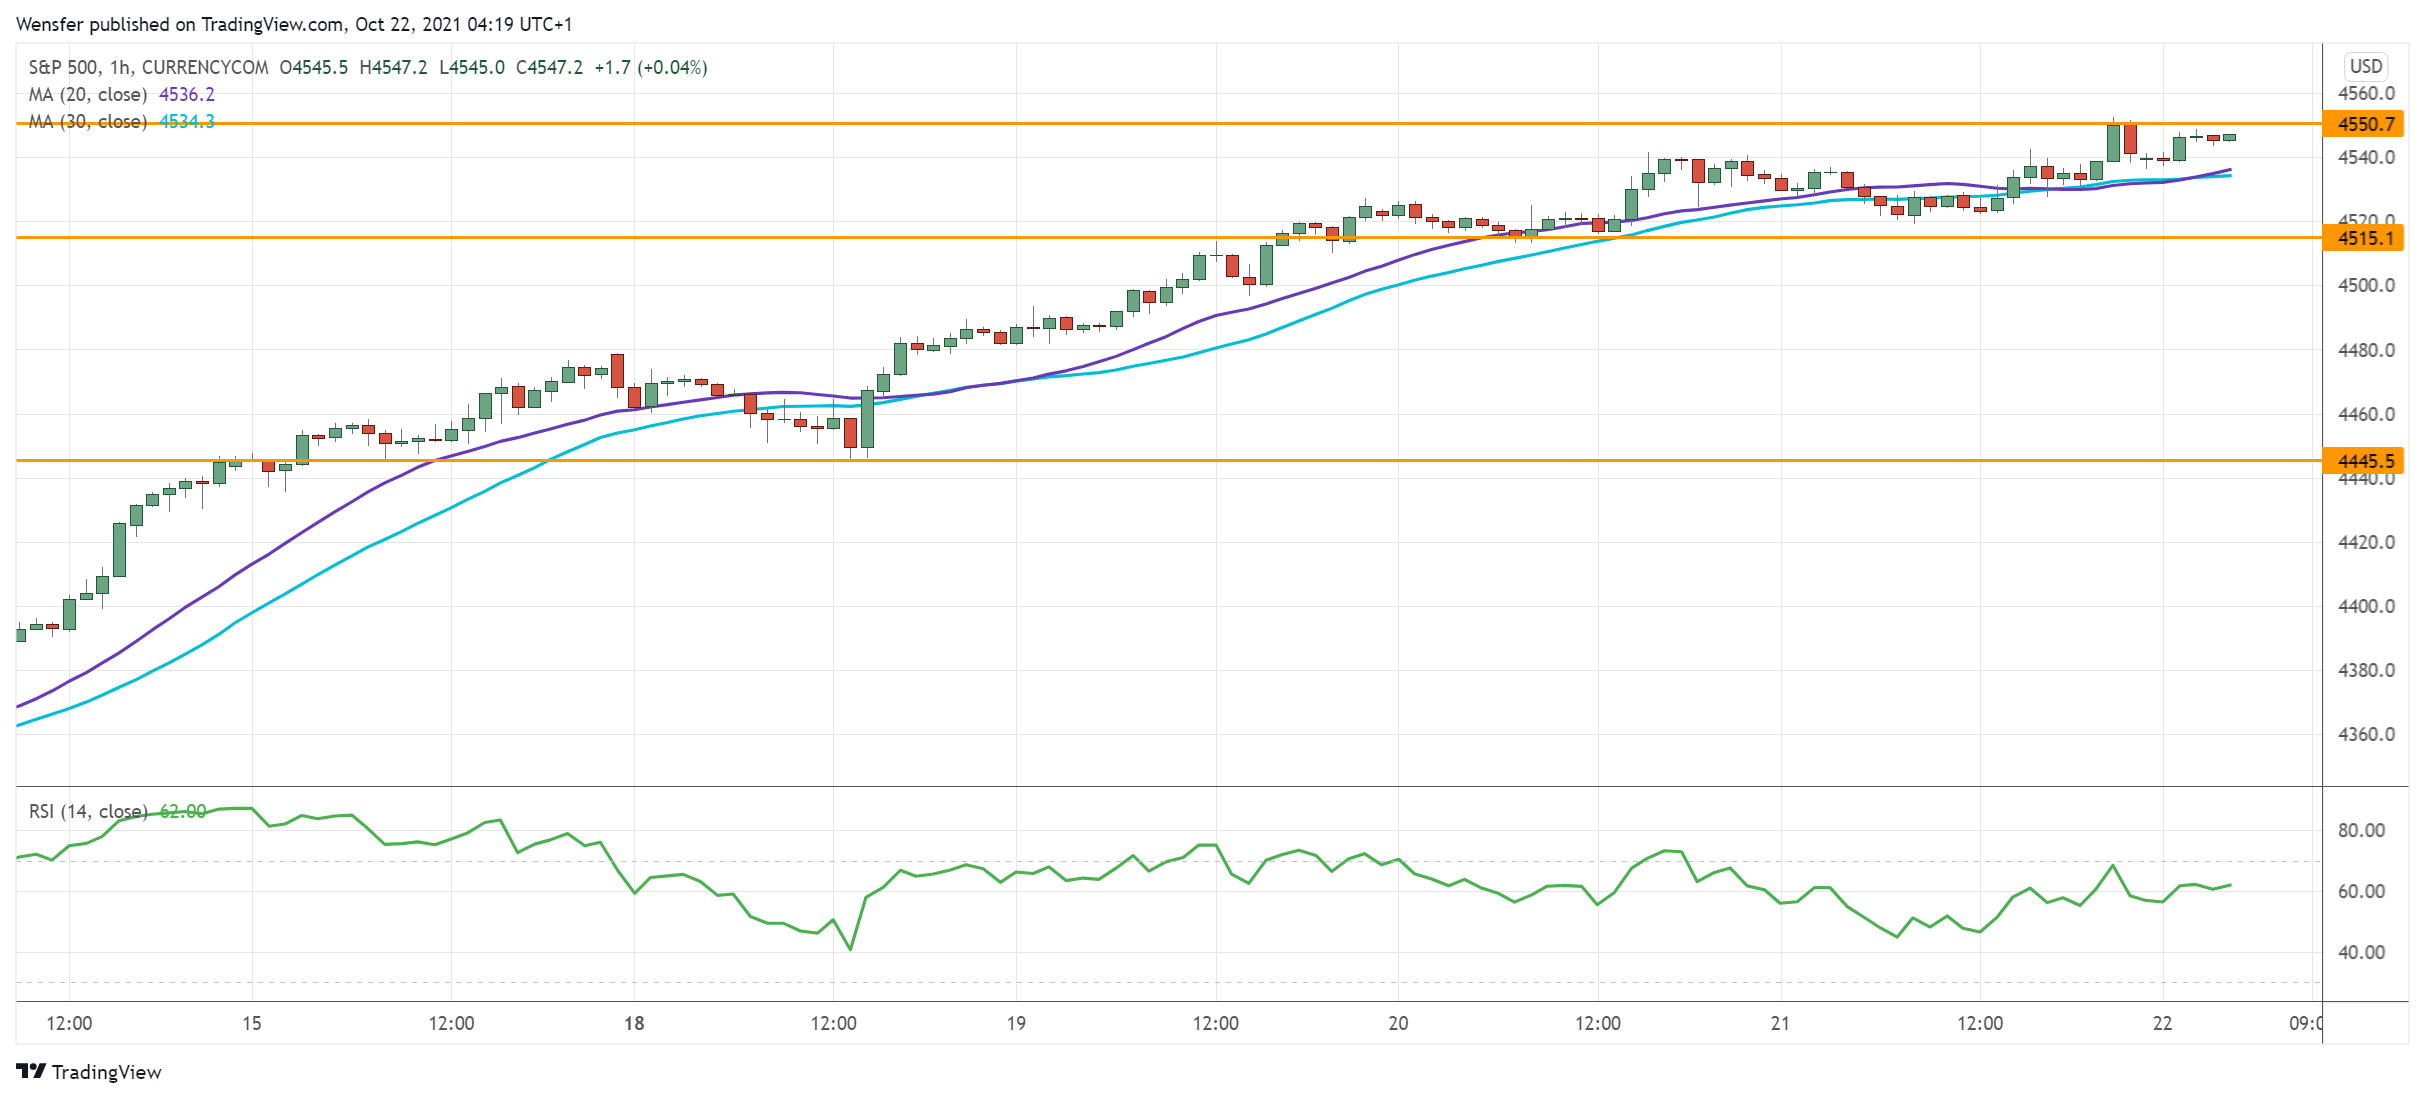This screenshot has width=2425, height=1099.
Task: Click the 1h timeframe in chart title
Action: (120, 68)
